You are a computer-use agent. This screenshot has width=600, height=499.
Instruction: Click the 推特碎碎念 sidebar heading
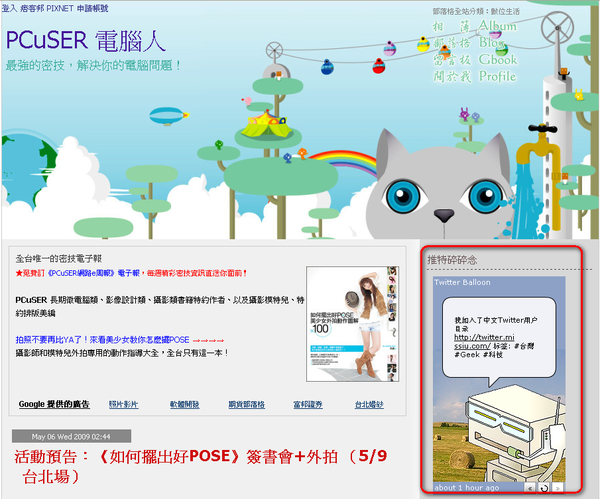coord(452,260)
